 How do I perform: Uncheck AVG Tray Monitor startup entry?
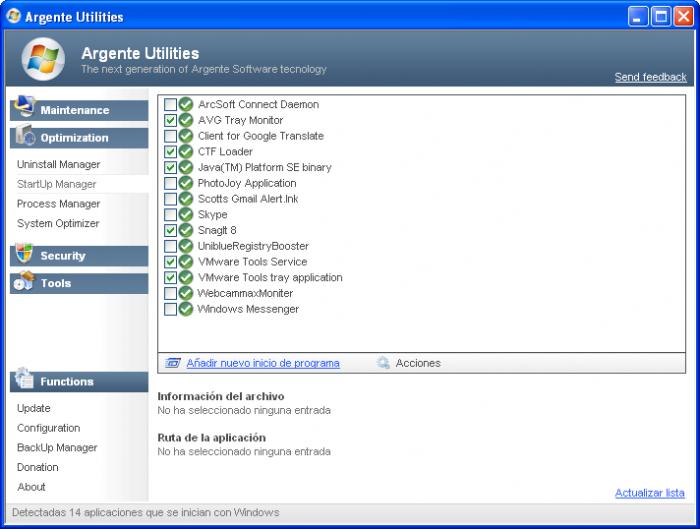[170, 120]
